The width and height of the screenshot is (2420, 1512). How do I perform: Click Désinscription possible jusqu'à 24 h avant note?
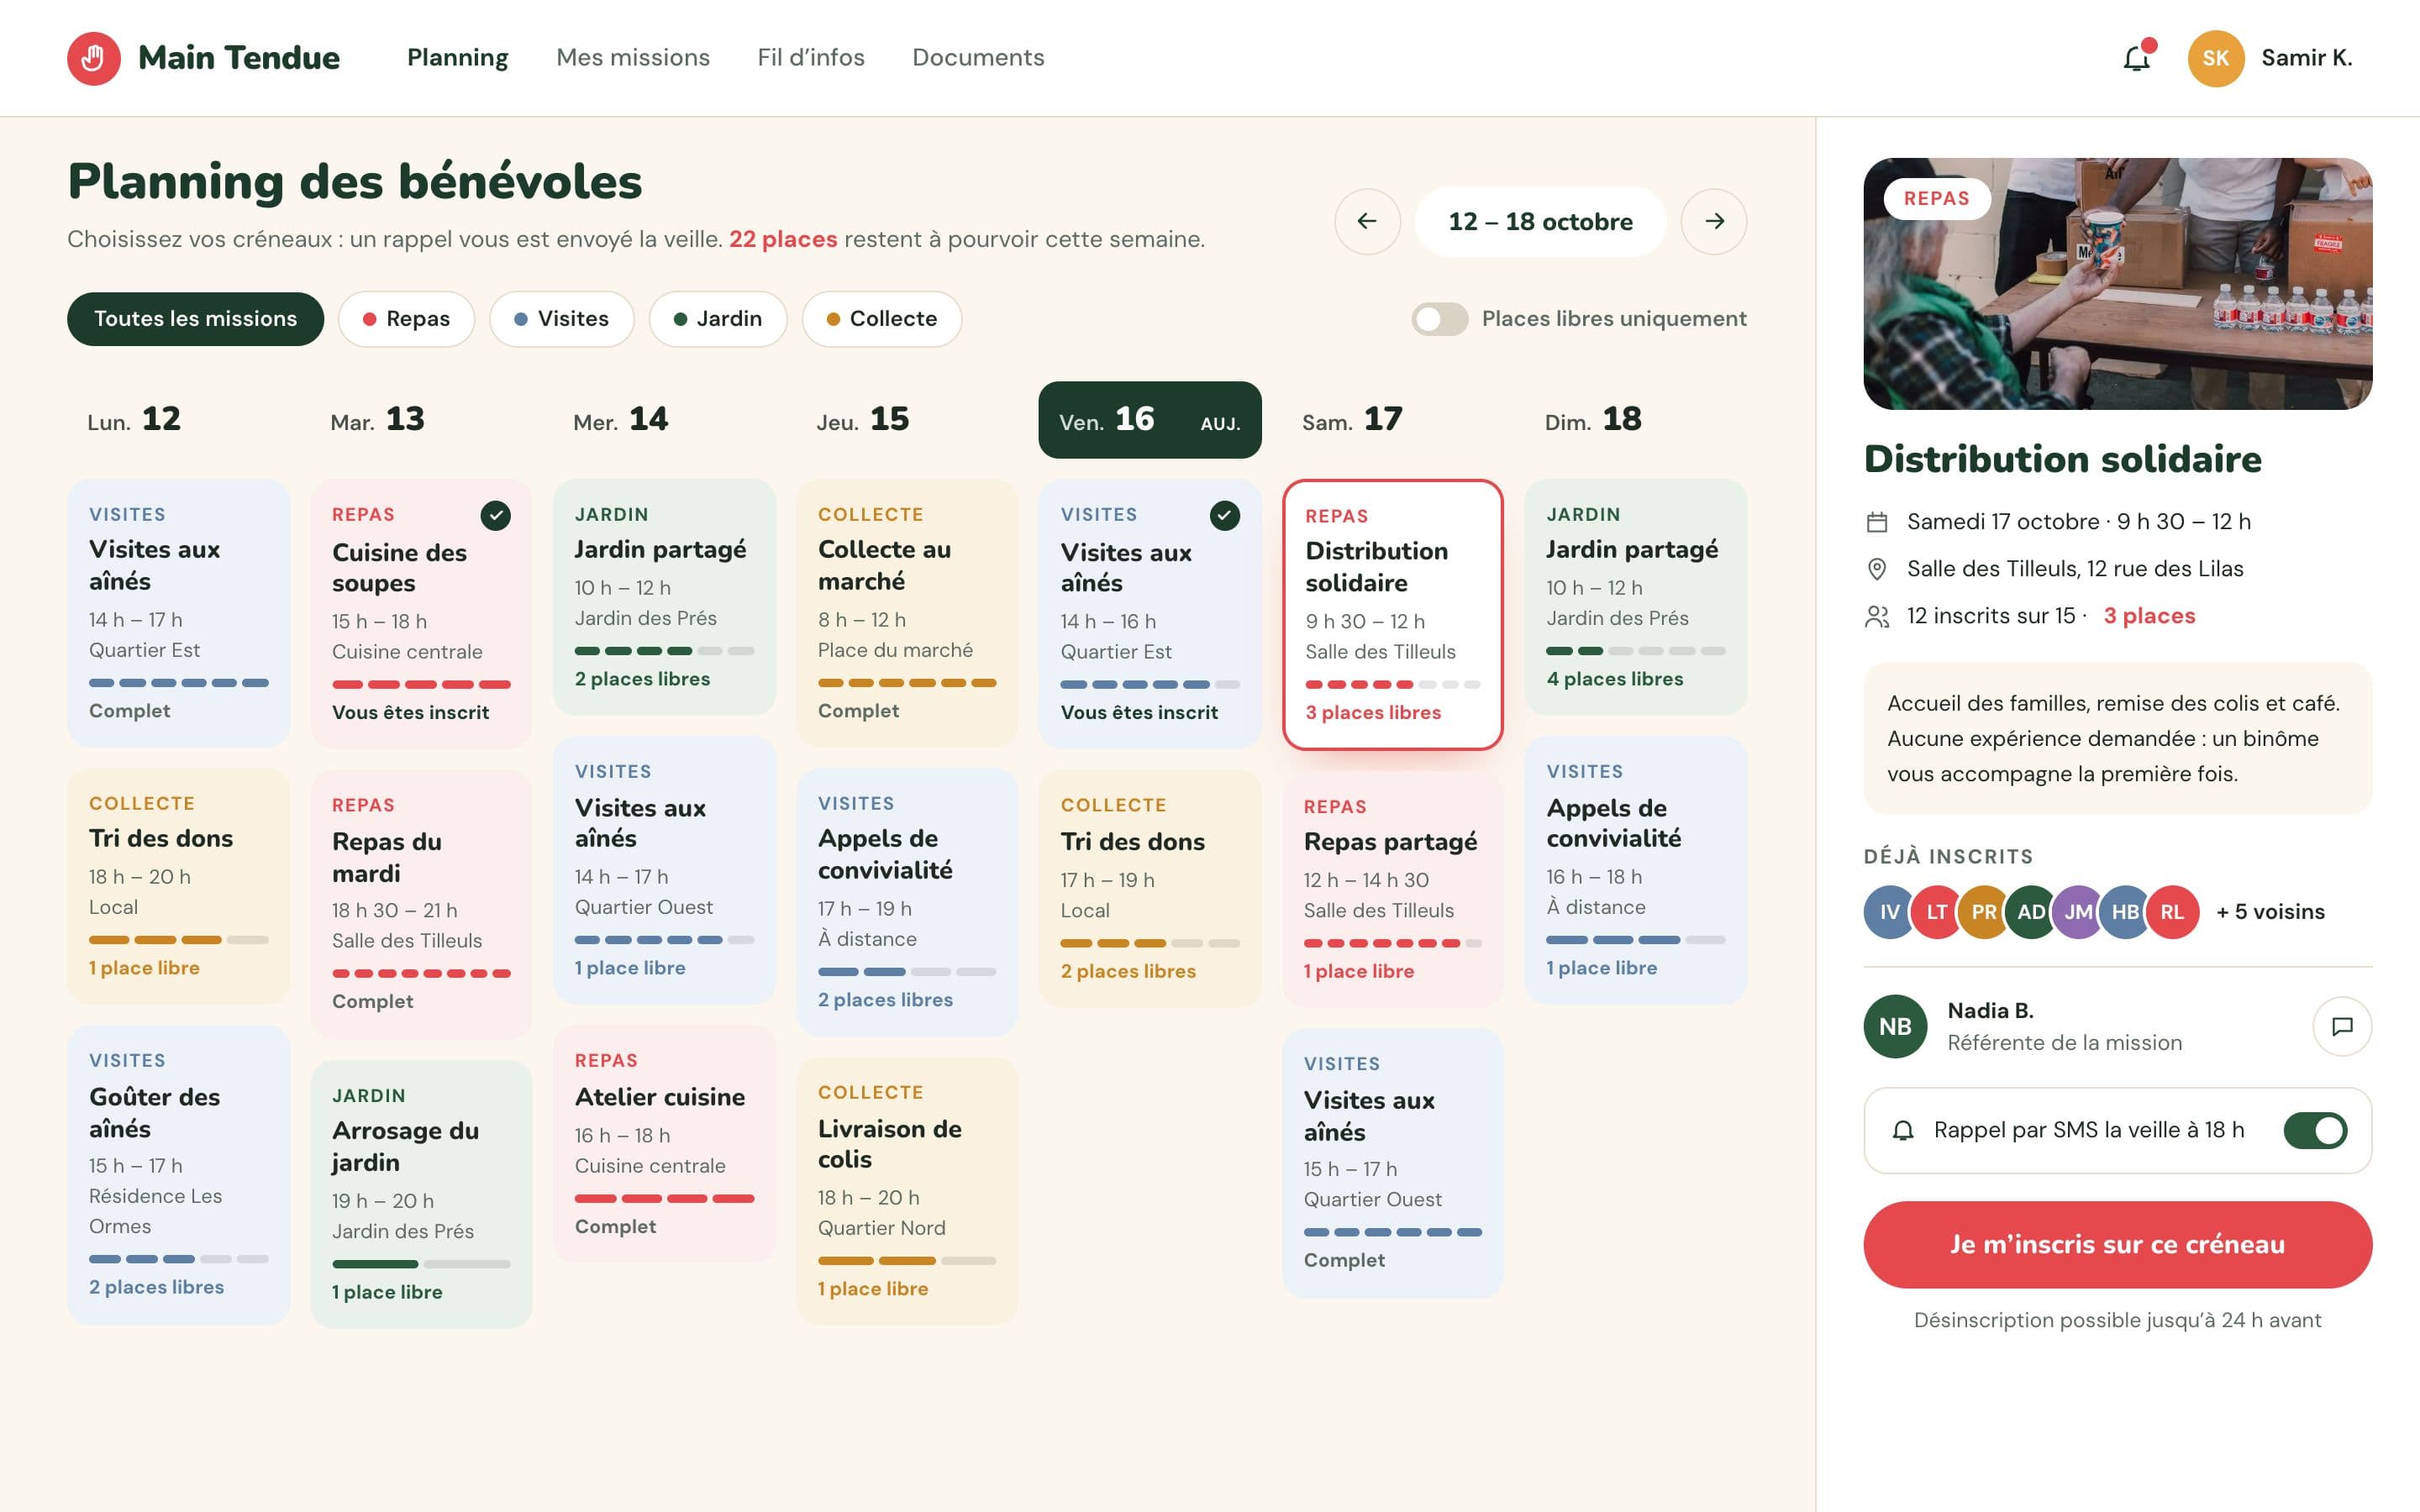click(x=2117, y=1320)
